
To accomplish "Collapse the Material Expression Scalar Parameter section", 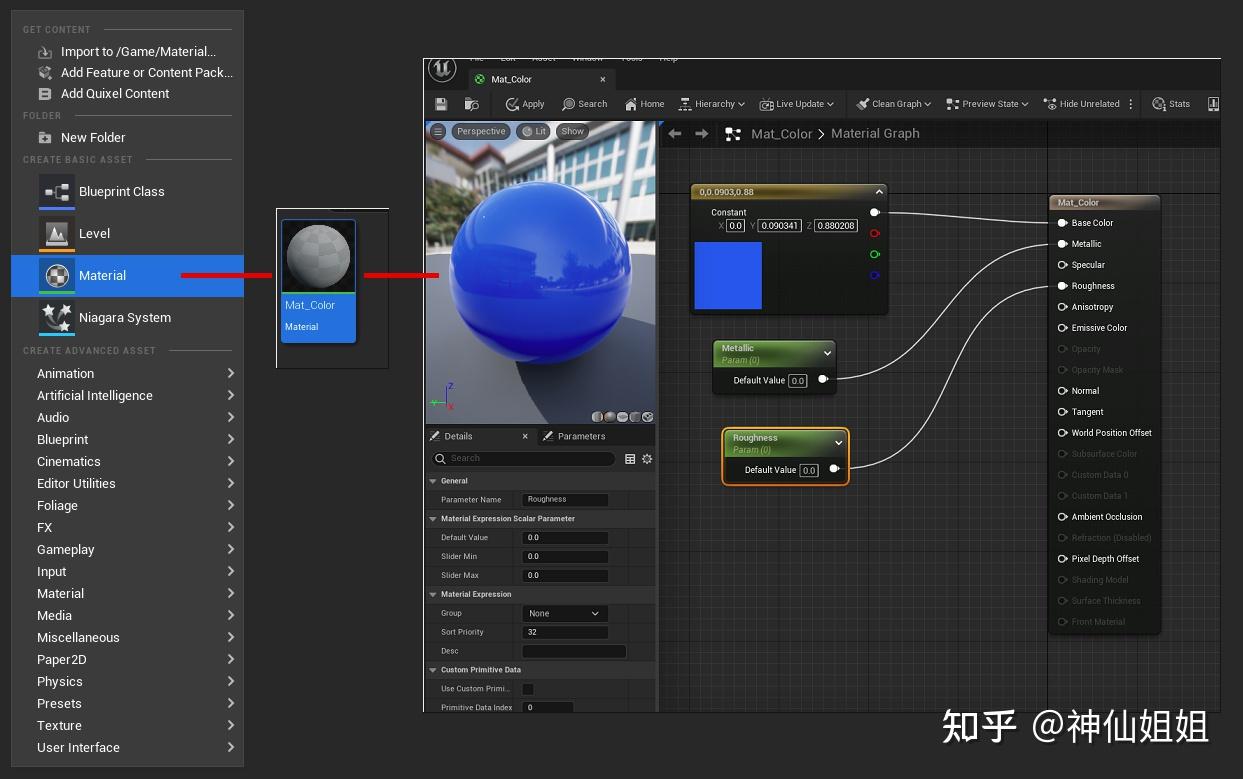I will (432, 518).
